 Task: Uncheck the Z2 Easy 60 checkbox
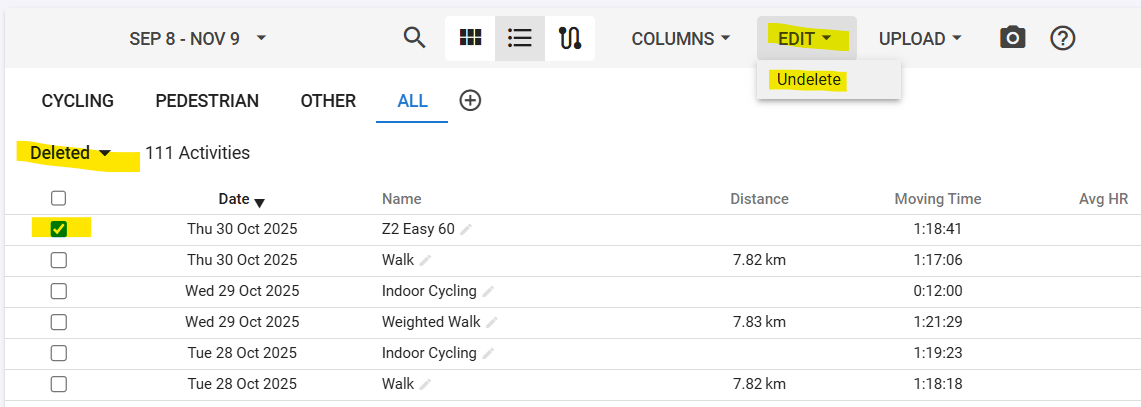tap(59, 229)
